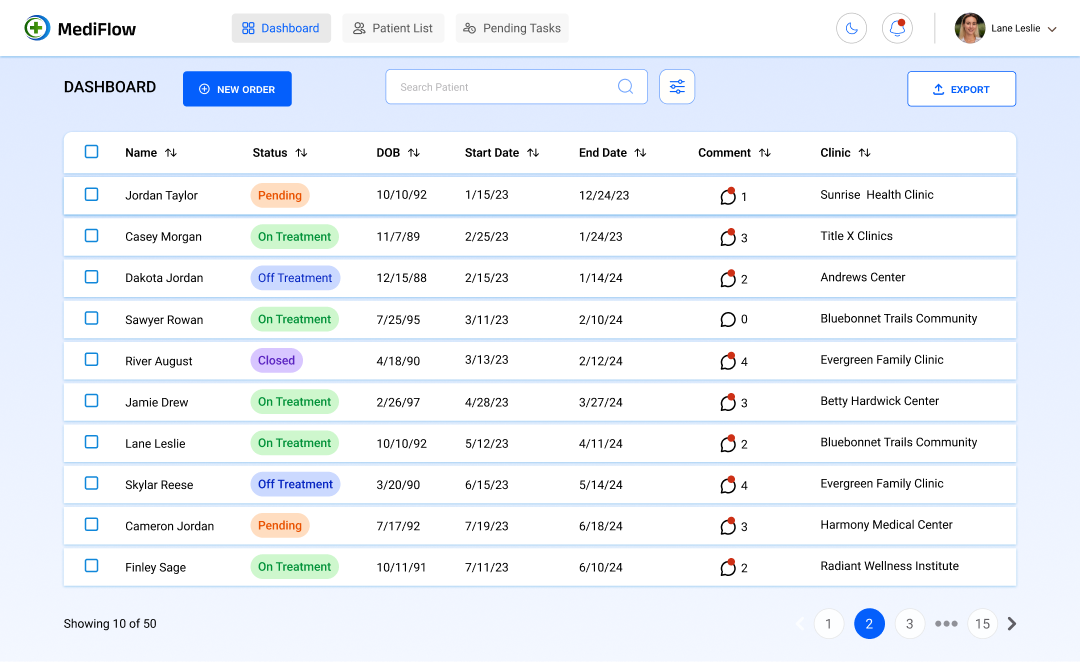Go to page 1
This screenshot has height=662, width=1080.
pyautogui.click(x=829, y=623)
